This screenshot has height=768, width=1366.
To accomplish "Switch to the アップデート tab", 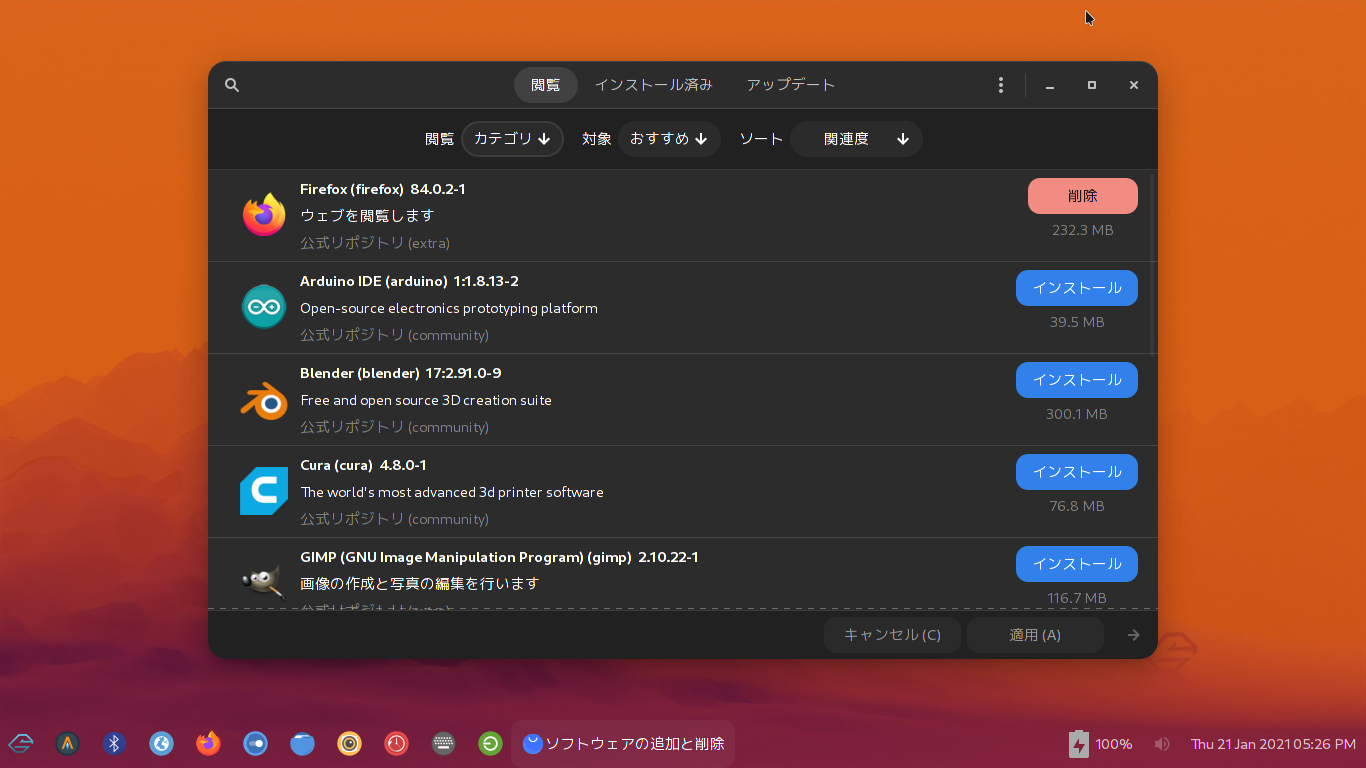I will tap(791, 85).
